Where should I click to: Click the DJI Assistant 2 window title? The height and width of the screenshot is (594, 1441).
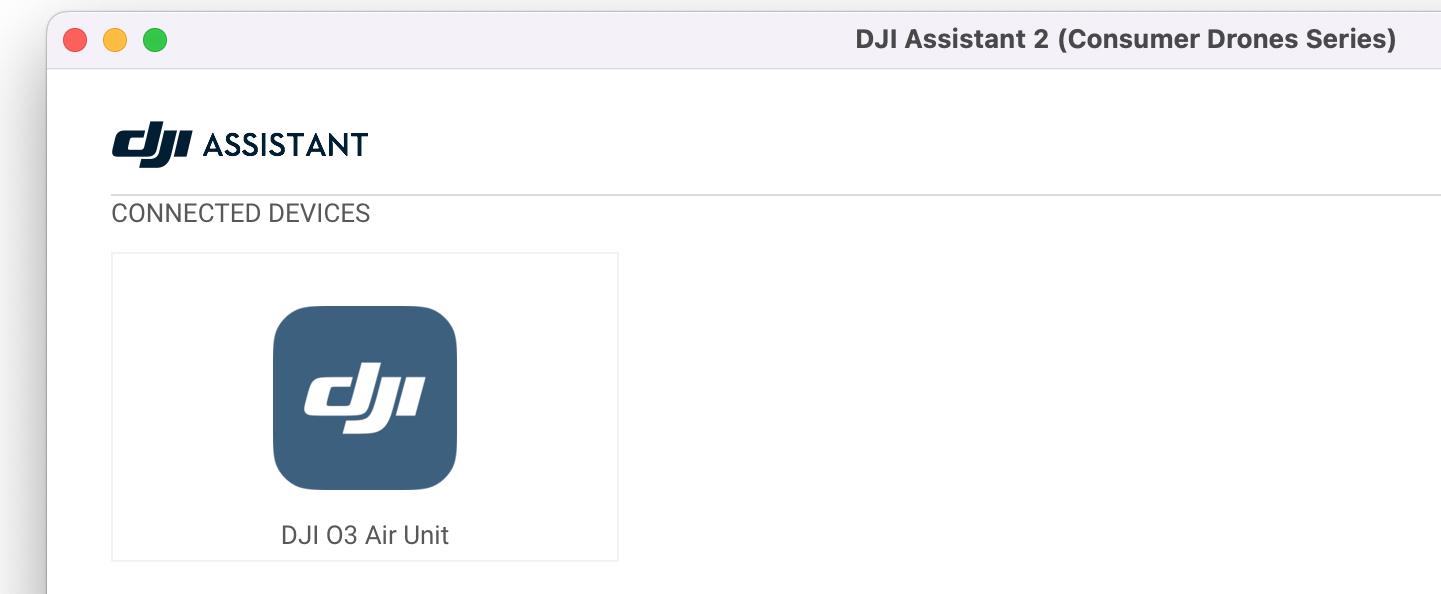(x=1126, y=40)
